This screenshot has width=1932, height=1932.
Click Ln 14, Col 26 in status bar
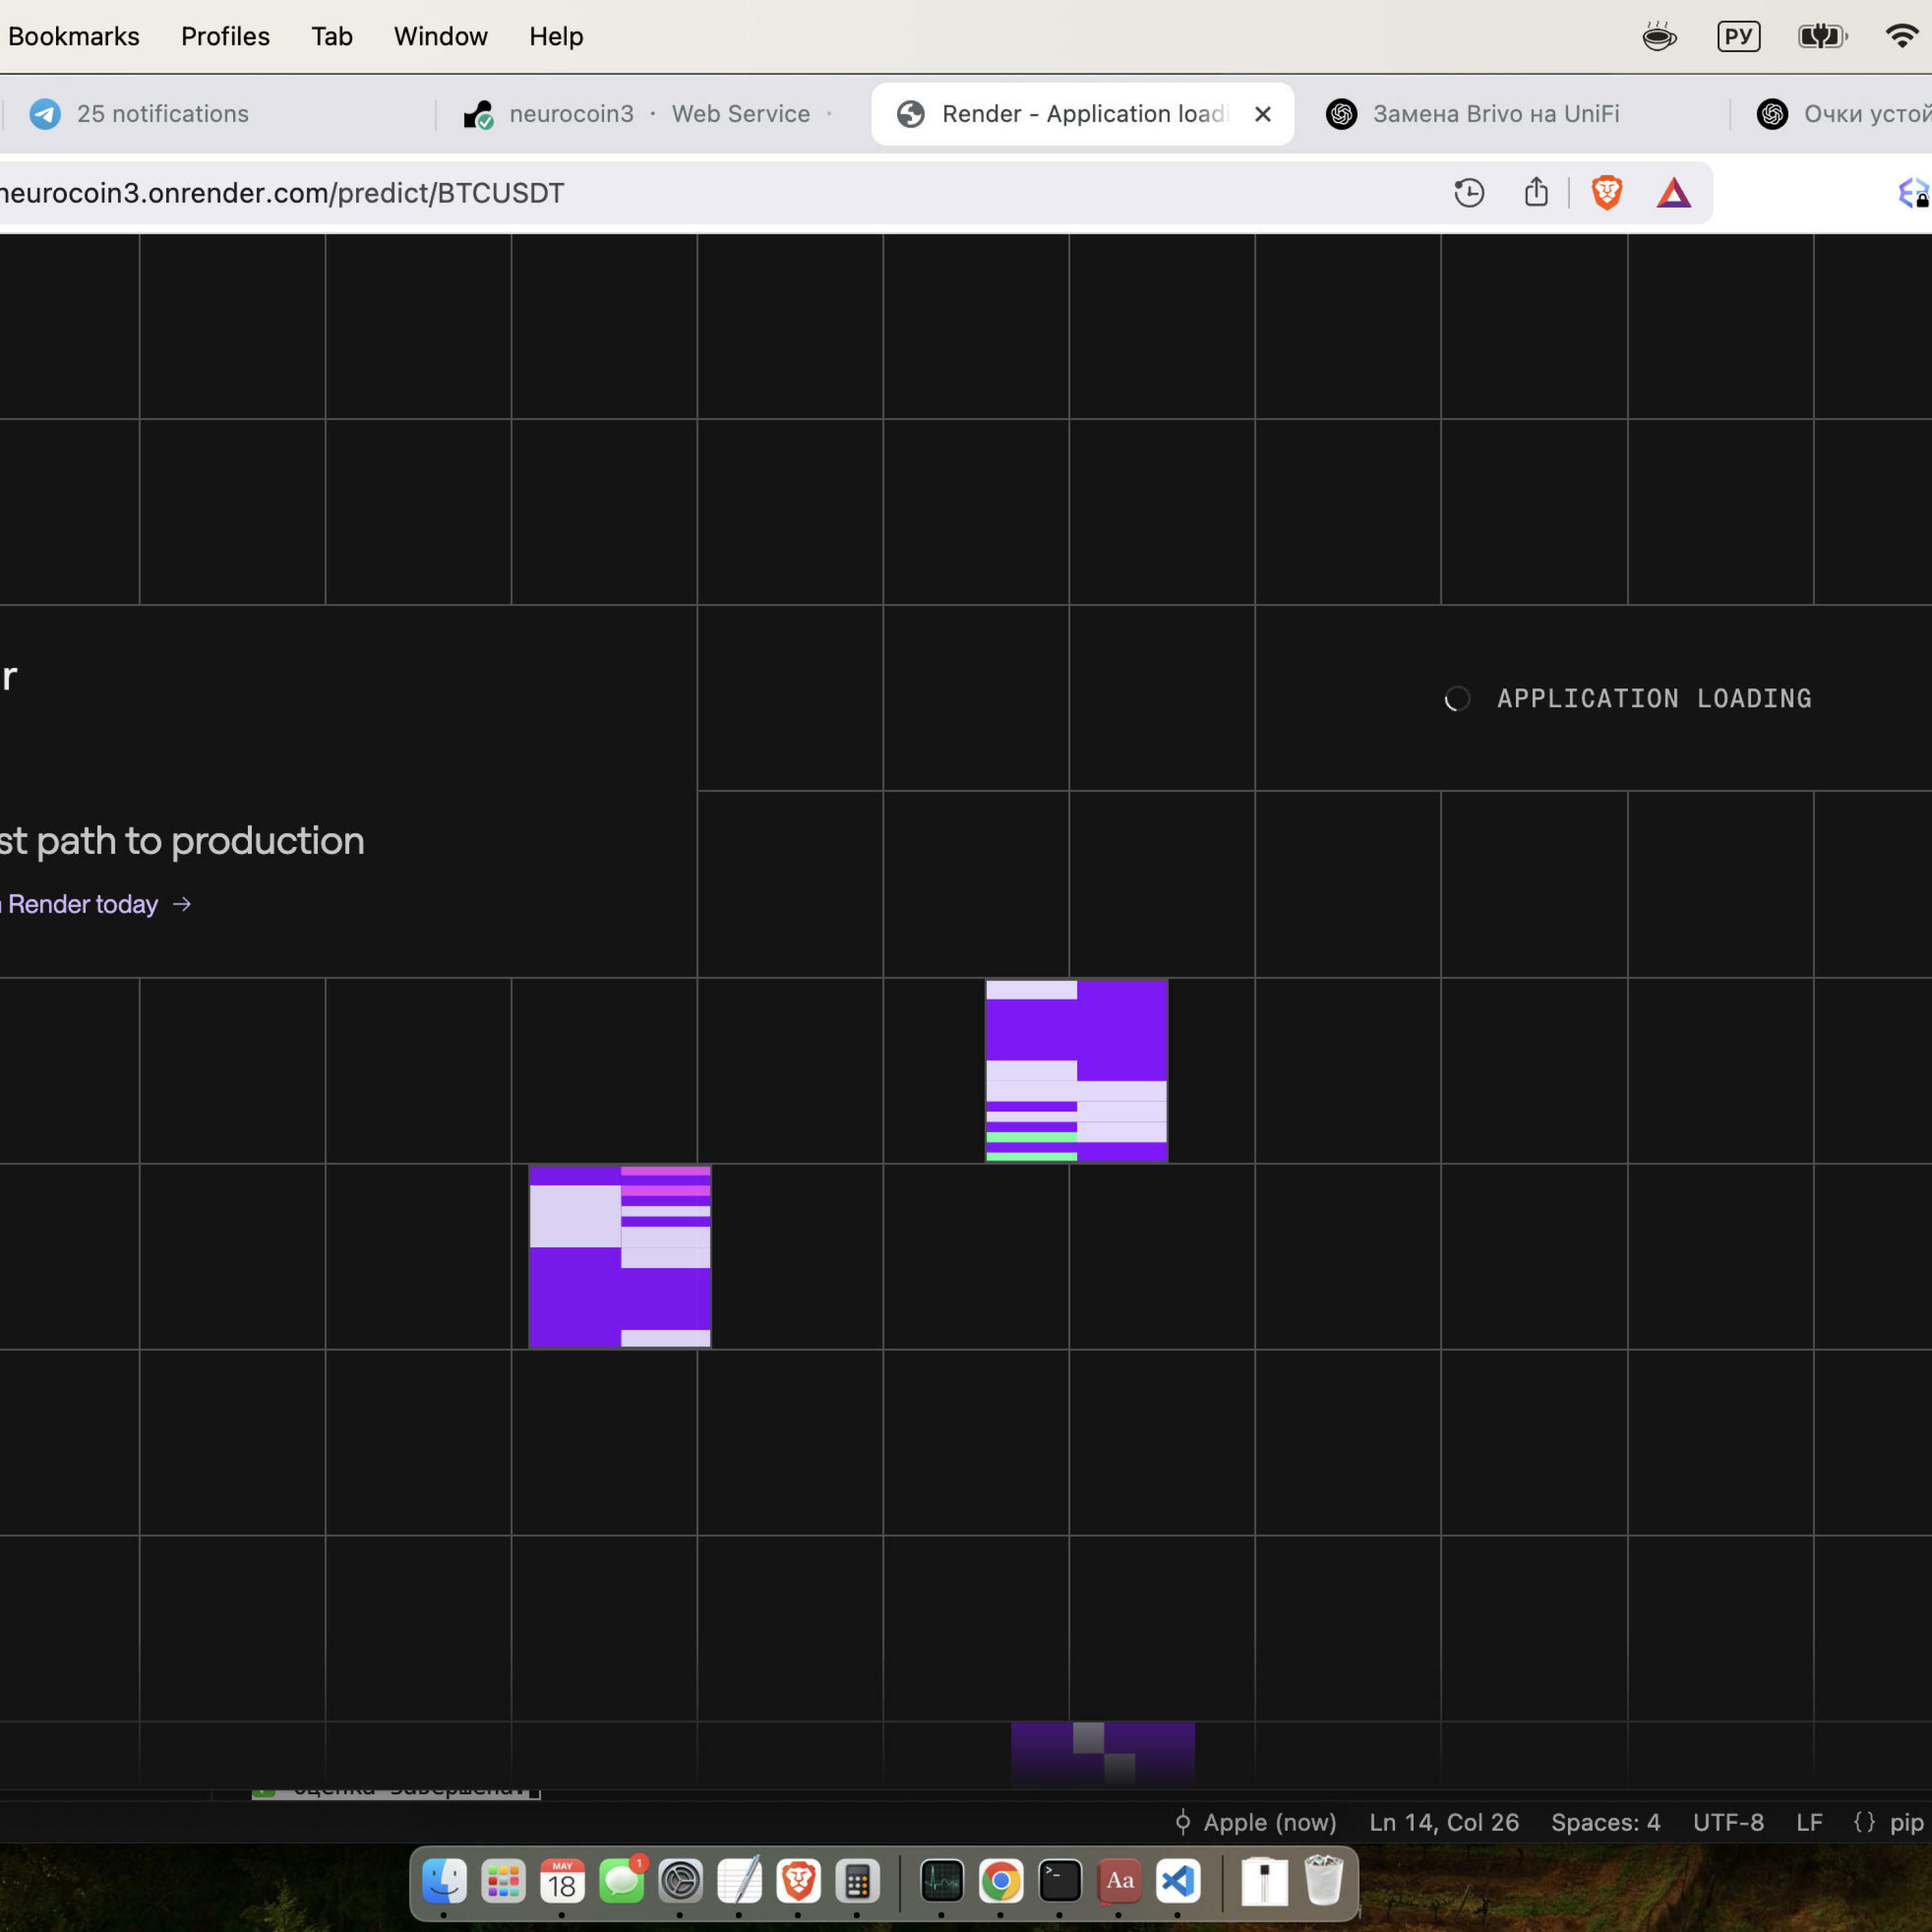pos(1443,1822)
